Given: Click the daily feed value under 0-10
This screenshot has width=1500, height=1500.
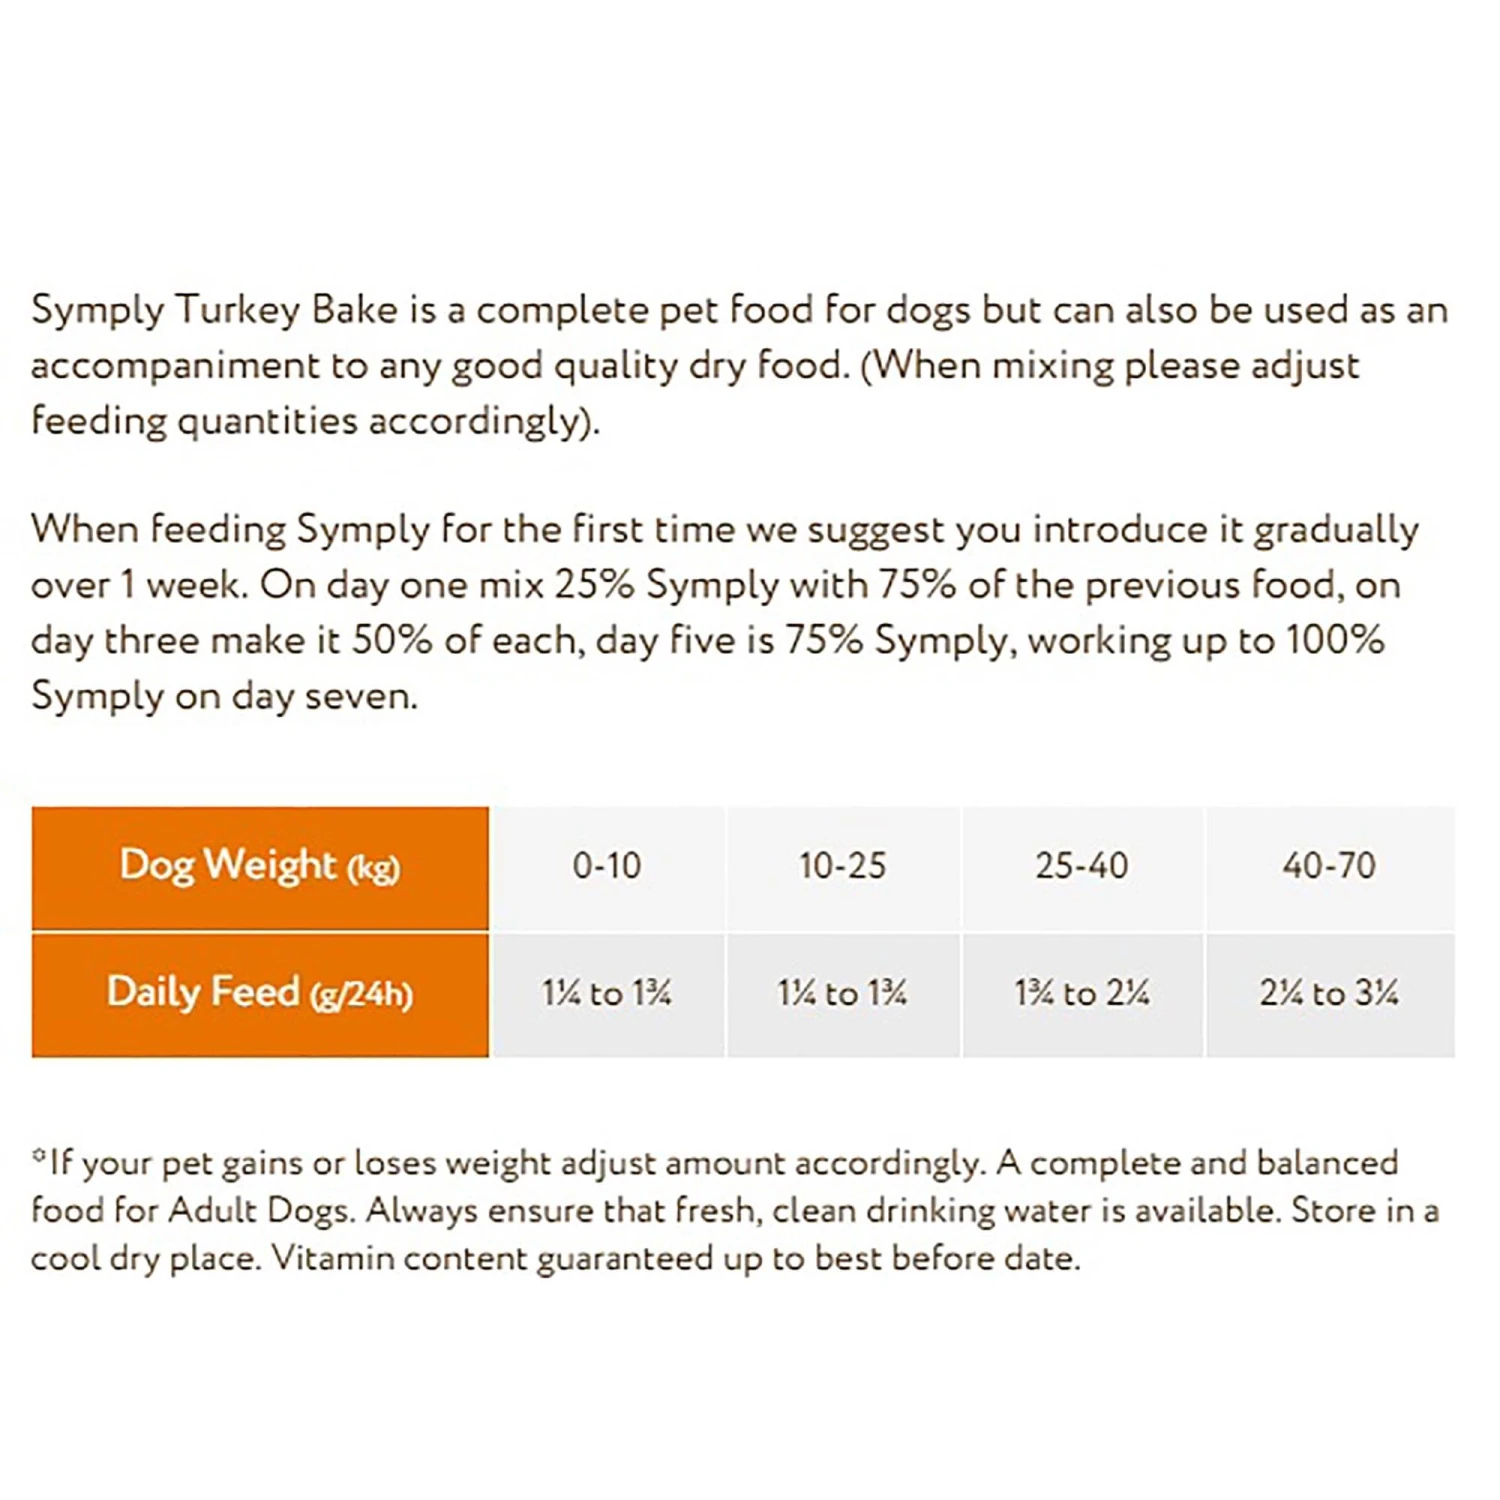Looking at the screenshot, I should click(607, 993).
